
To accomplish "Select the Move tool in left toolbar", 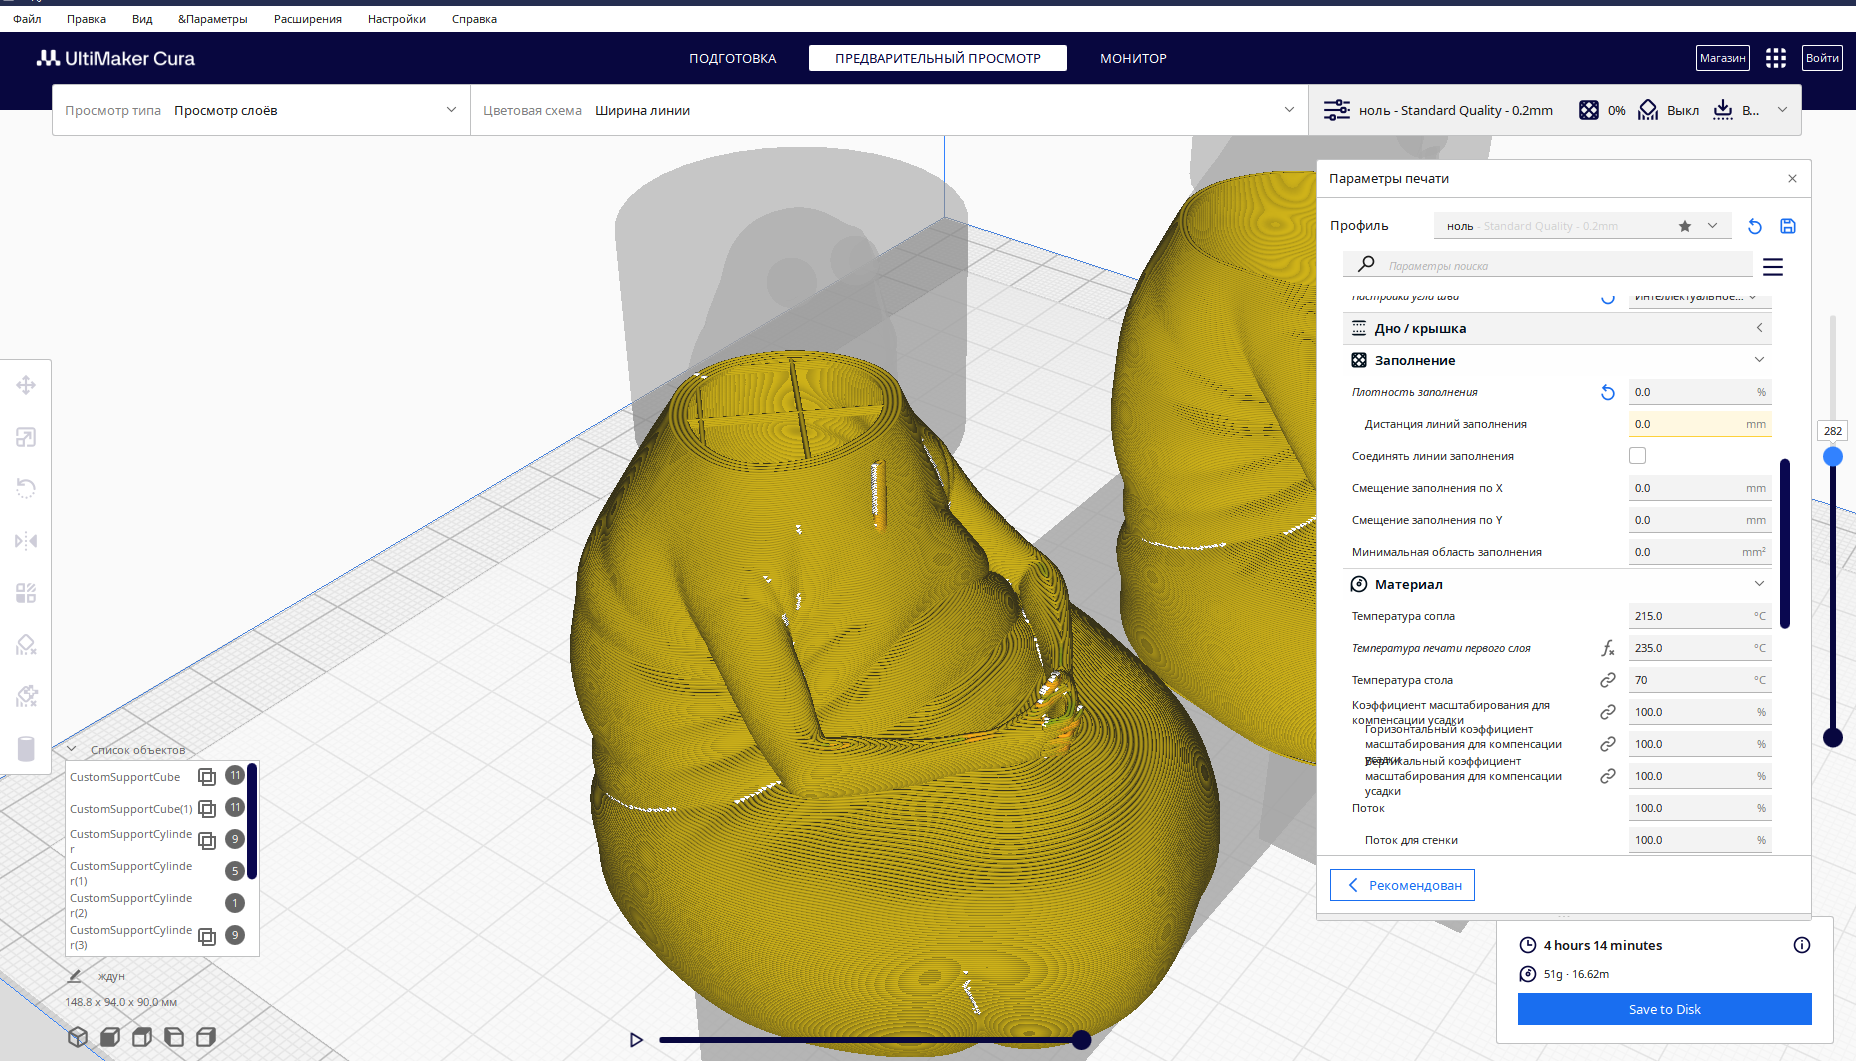I will point(26,385).
